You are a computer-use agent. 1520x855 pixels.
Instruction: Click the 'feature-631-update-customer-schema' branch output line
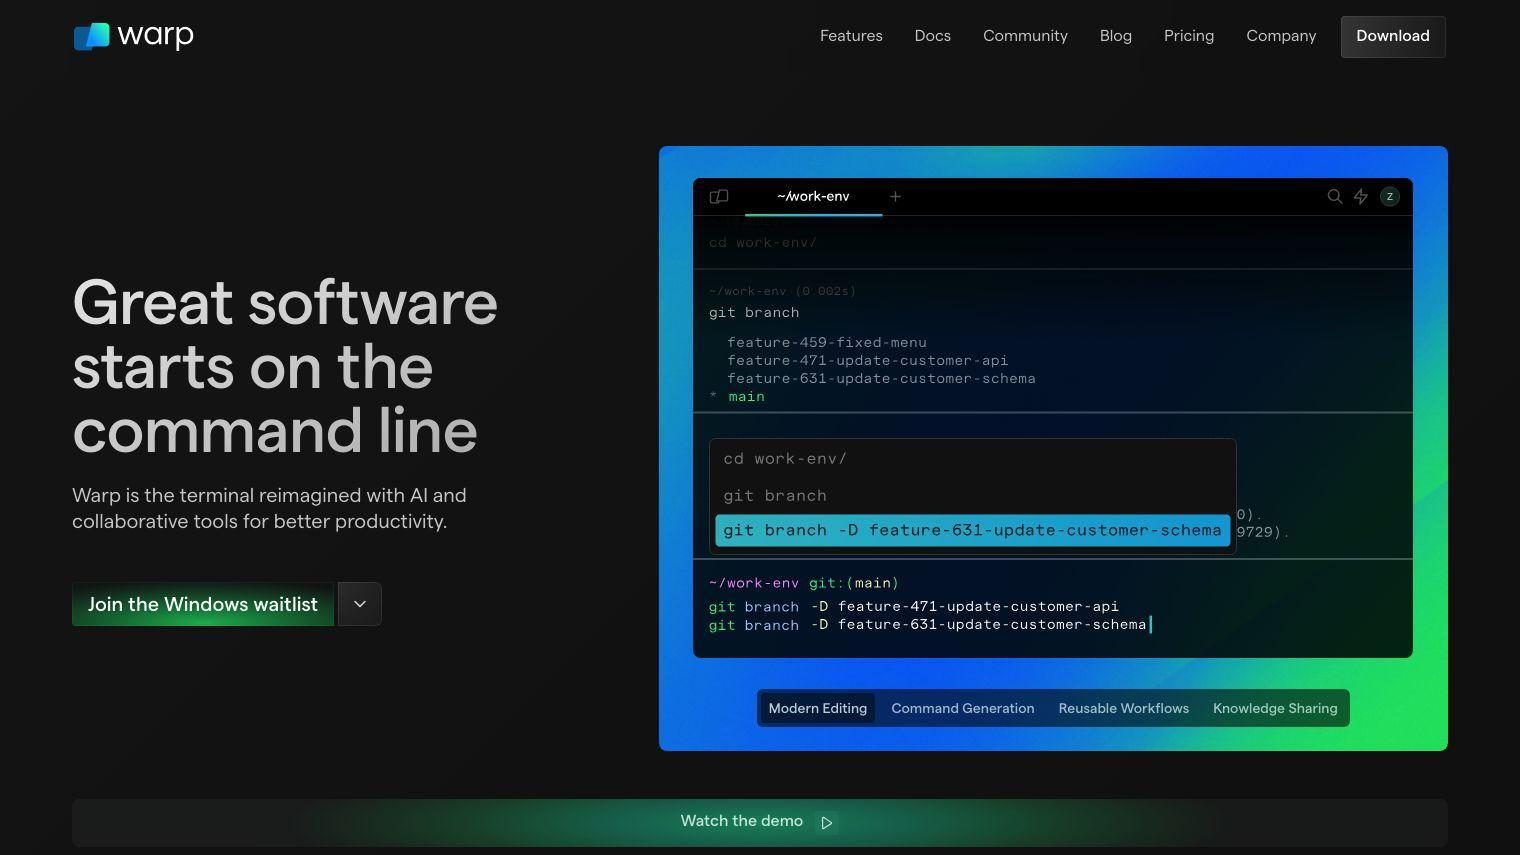[x=881, y=378]
